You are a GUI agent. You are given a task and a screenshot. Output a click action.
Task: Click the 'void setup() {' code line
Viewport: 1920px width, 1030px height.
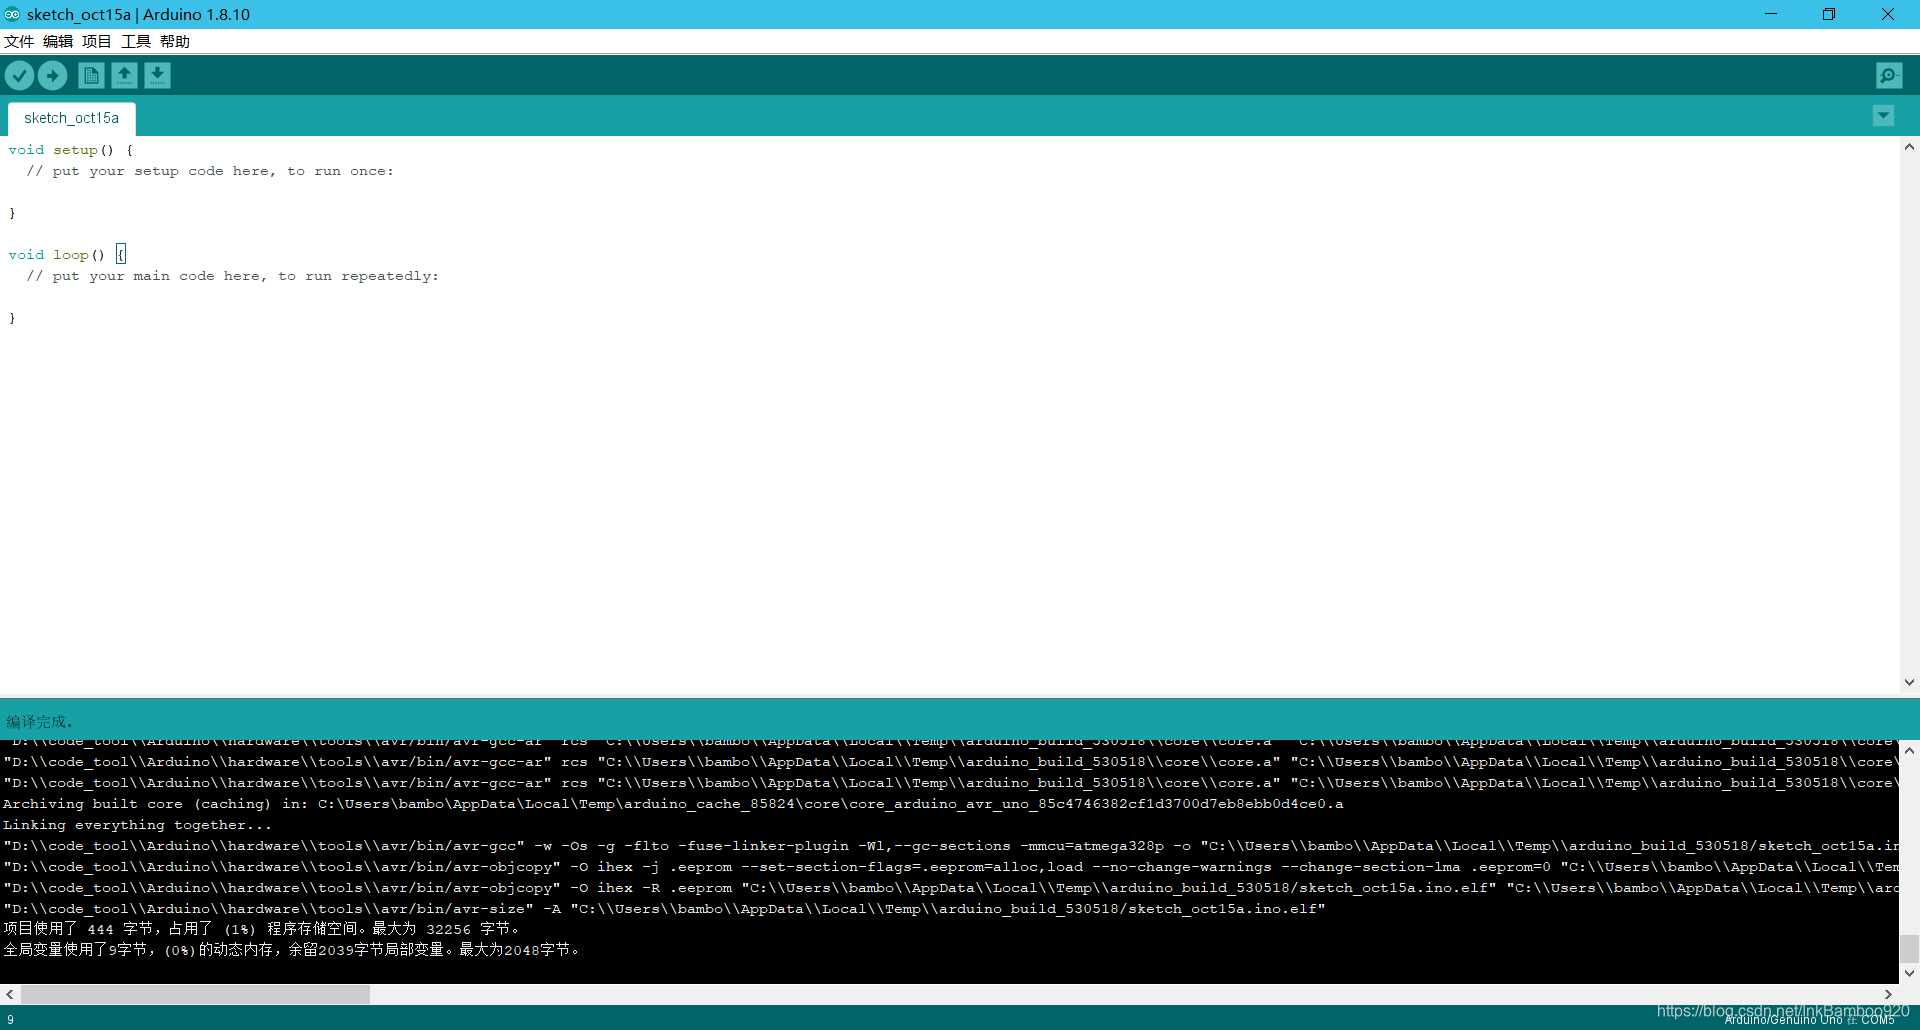click(71, 150)
